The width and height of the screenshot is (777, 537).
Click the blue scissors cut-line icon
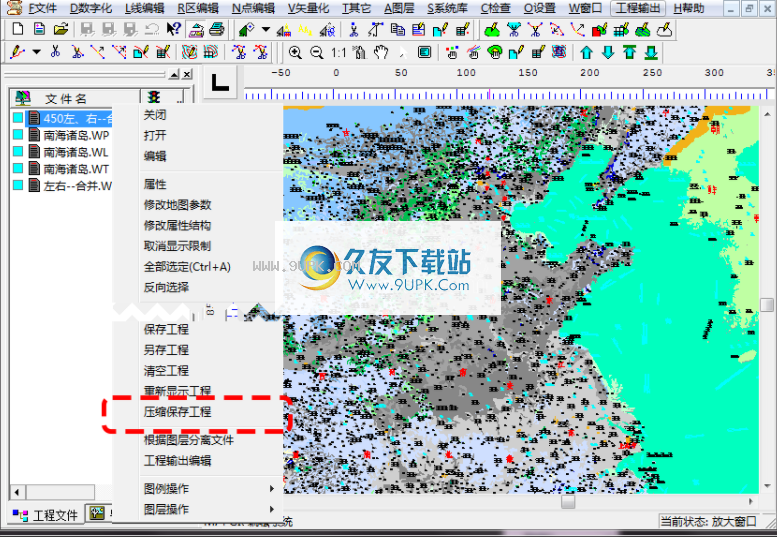[56, 52]
